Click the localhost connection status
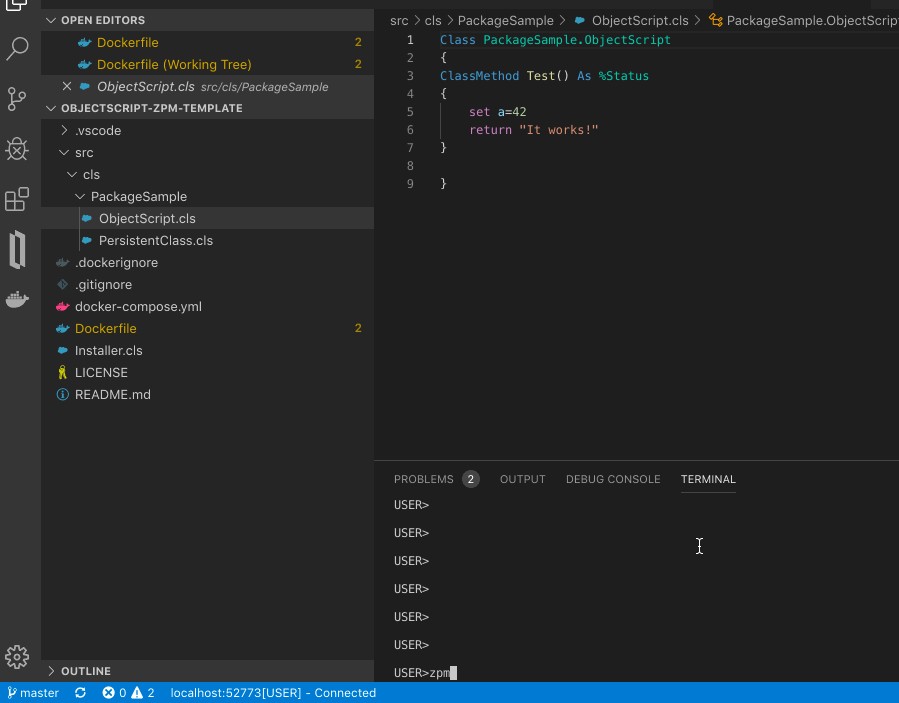 click(x=272, y=693)
